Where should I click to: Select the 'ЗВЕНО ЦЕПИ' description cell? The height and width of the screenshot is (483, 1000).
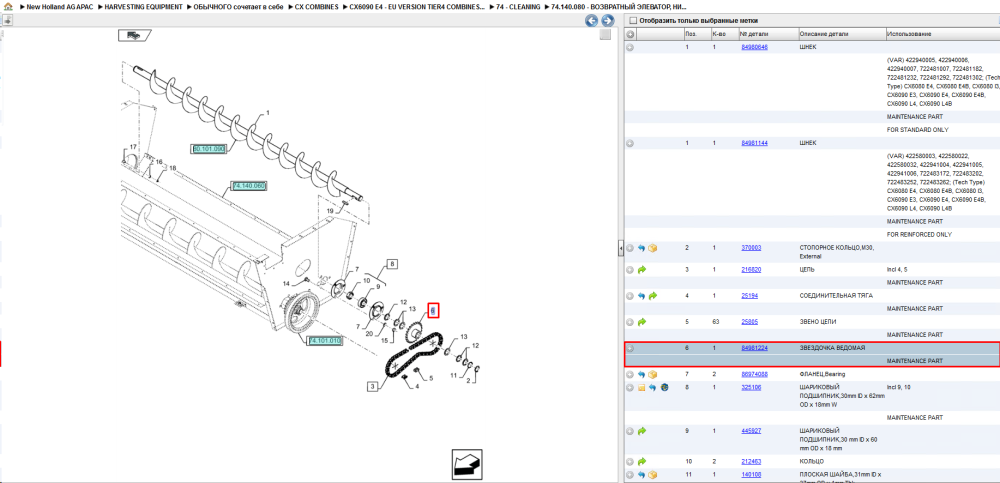[816, 322]
